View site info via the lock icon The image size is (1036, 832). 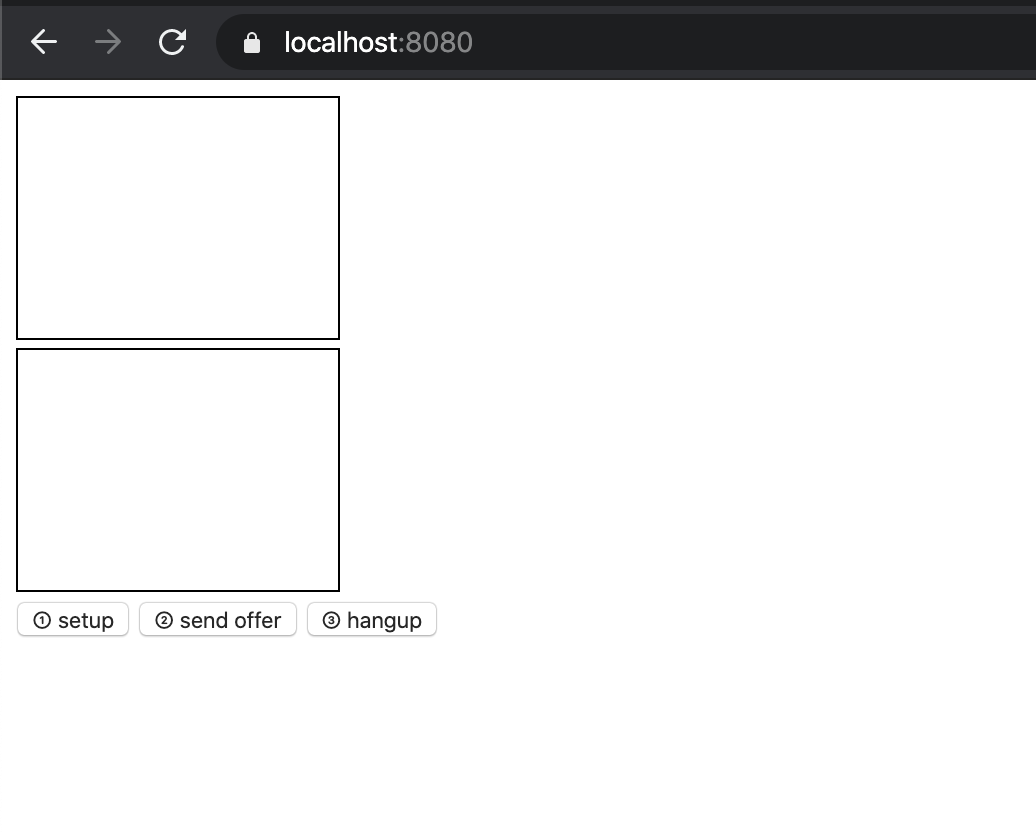click(252, 43)
